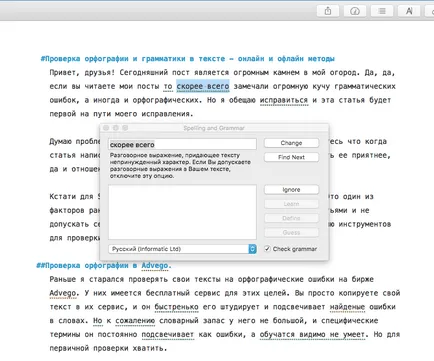The image size is (434, 361).
Task: Click the Ignore button
Action: click(291, 190)
